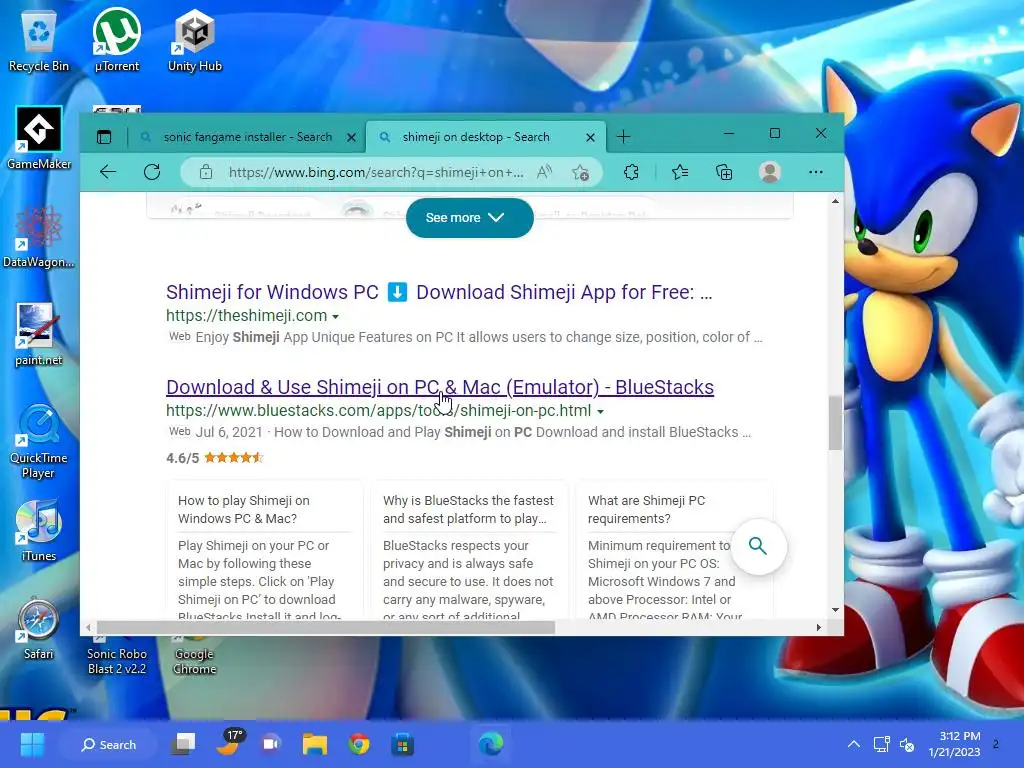Viewport: 1024px width, 768px height.
Task: Open the Read aloud icon in the address bar
Action: tap(544, 172)
